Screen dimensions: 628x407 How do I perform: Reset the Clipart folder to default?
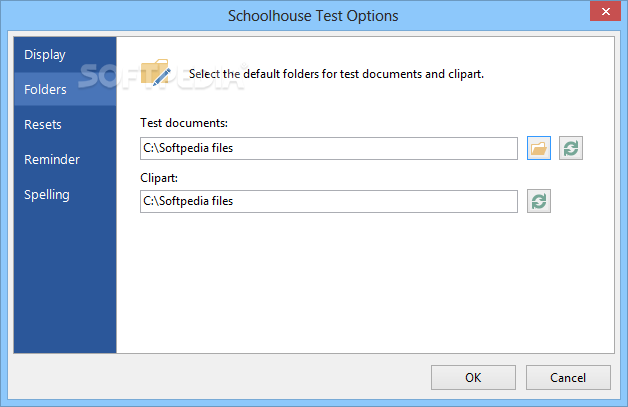[539, 201]
